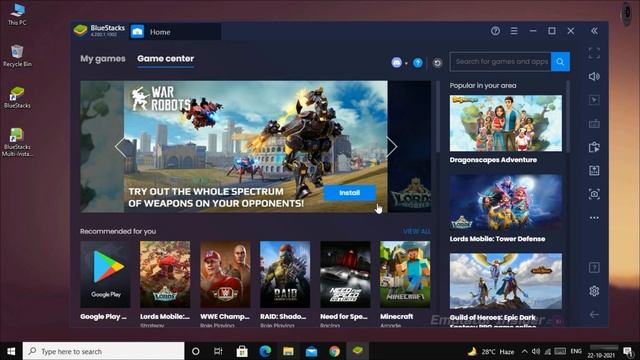Select the Game center tab
The image size is (640, 360).
coord(165,59)
